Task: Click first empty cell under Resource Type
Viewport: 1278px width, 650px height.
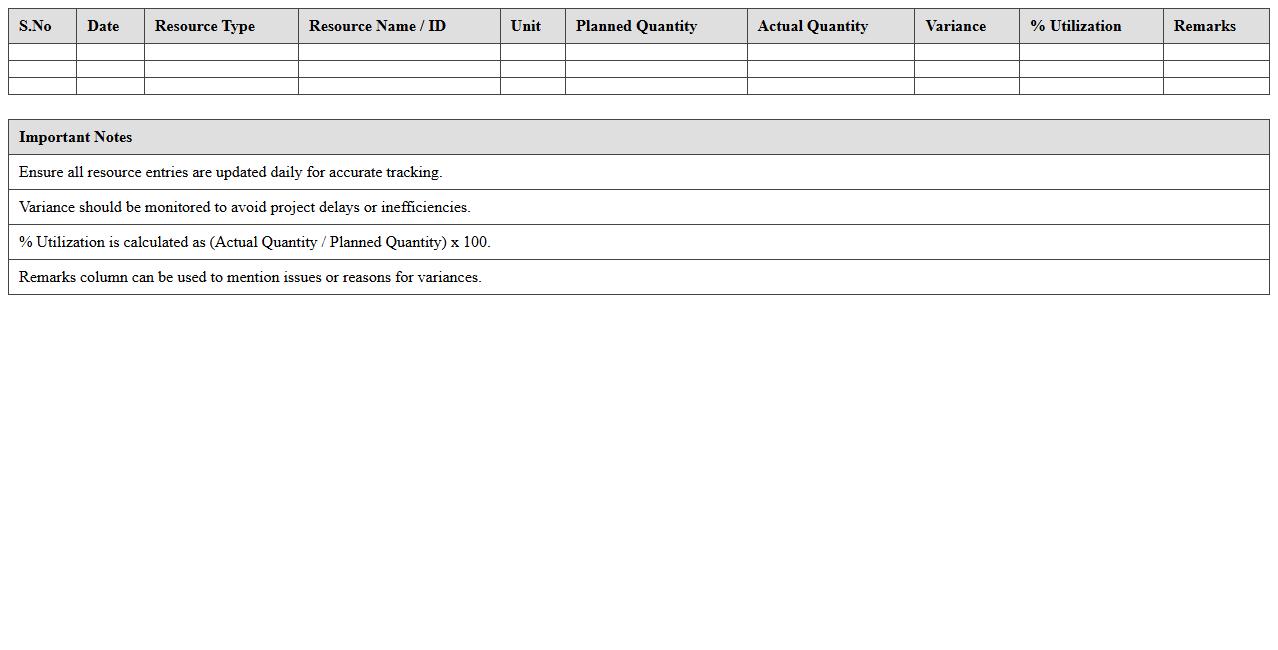Action: [x=221, y=52]
